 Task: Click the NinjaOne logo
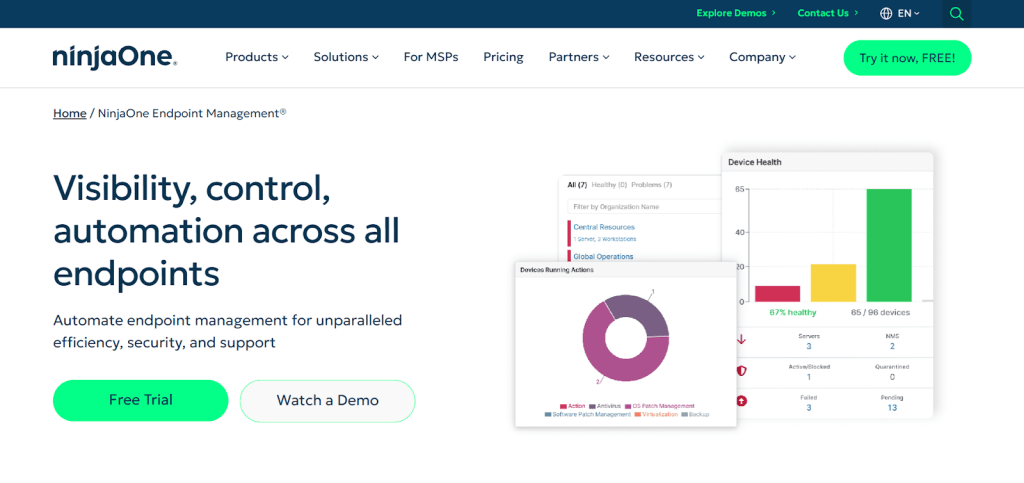pyautogui.click(x=115, y=57)
